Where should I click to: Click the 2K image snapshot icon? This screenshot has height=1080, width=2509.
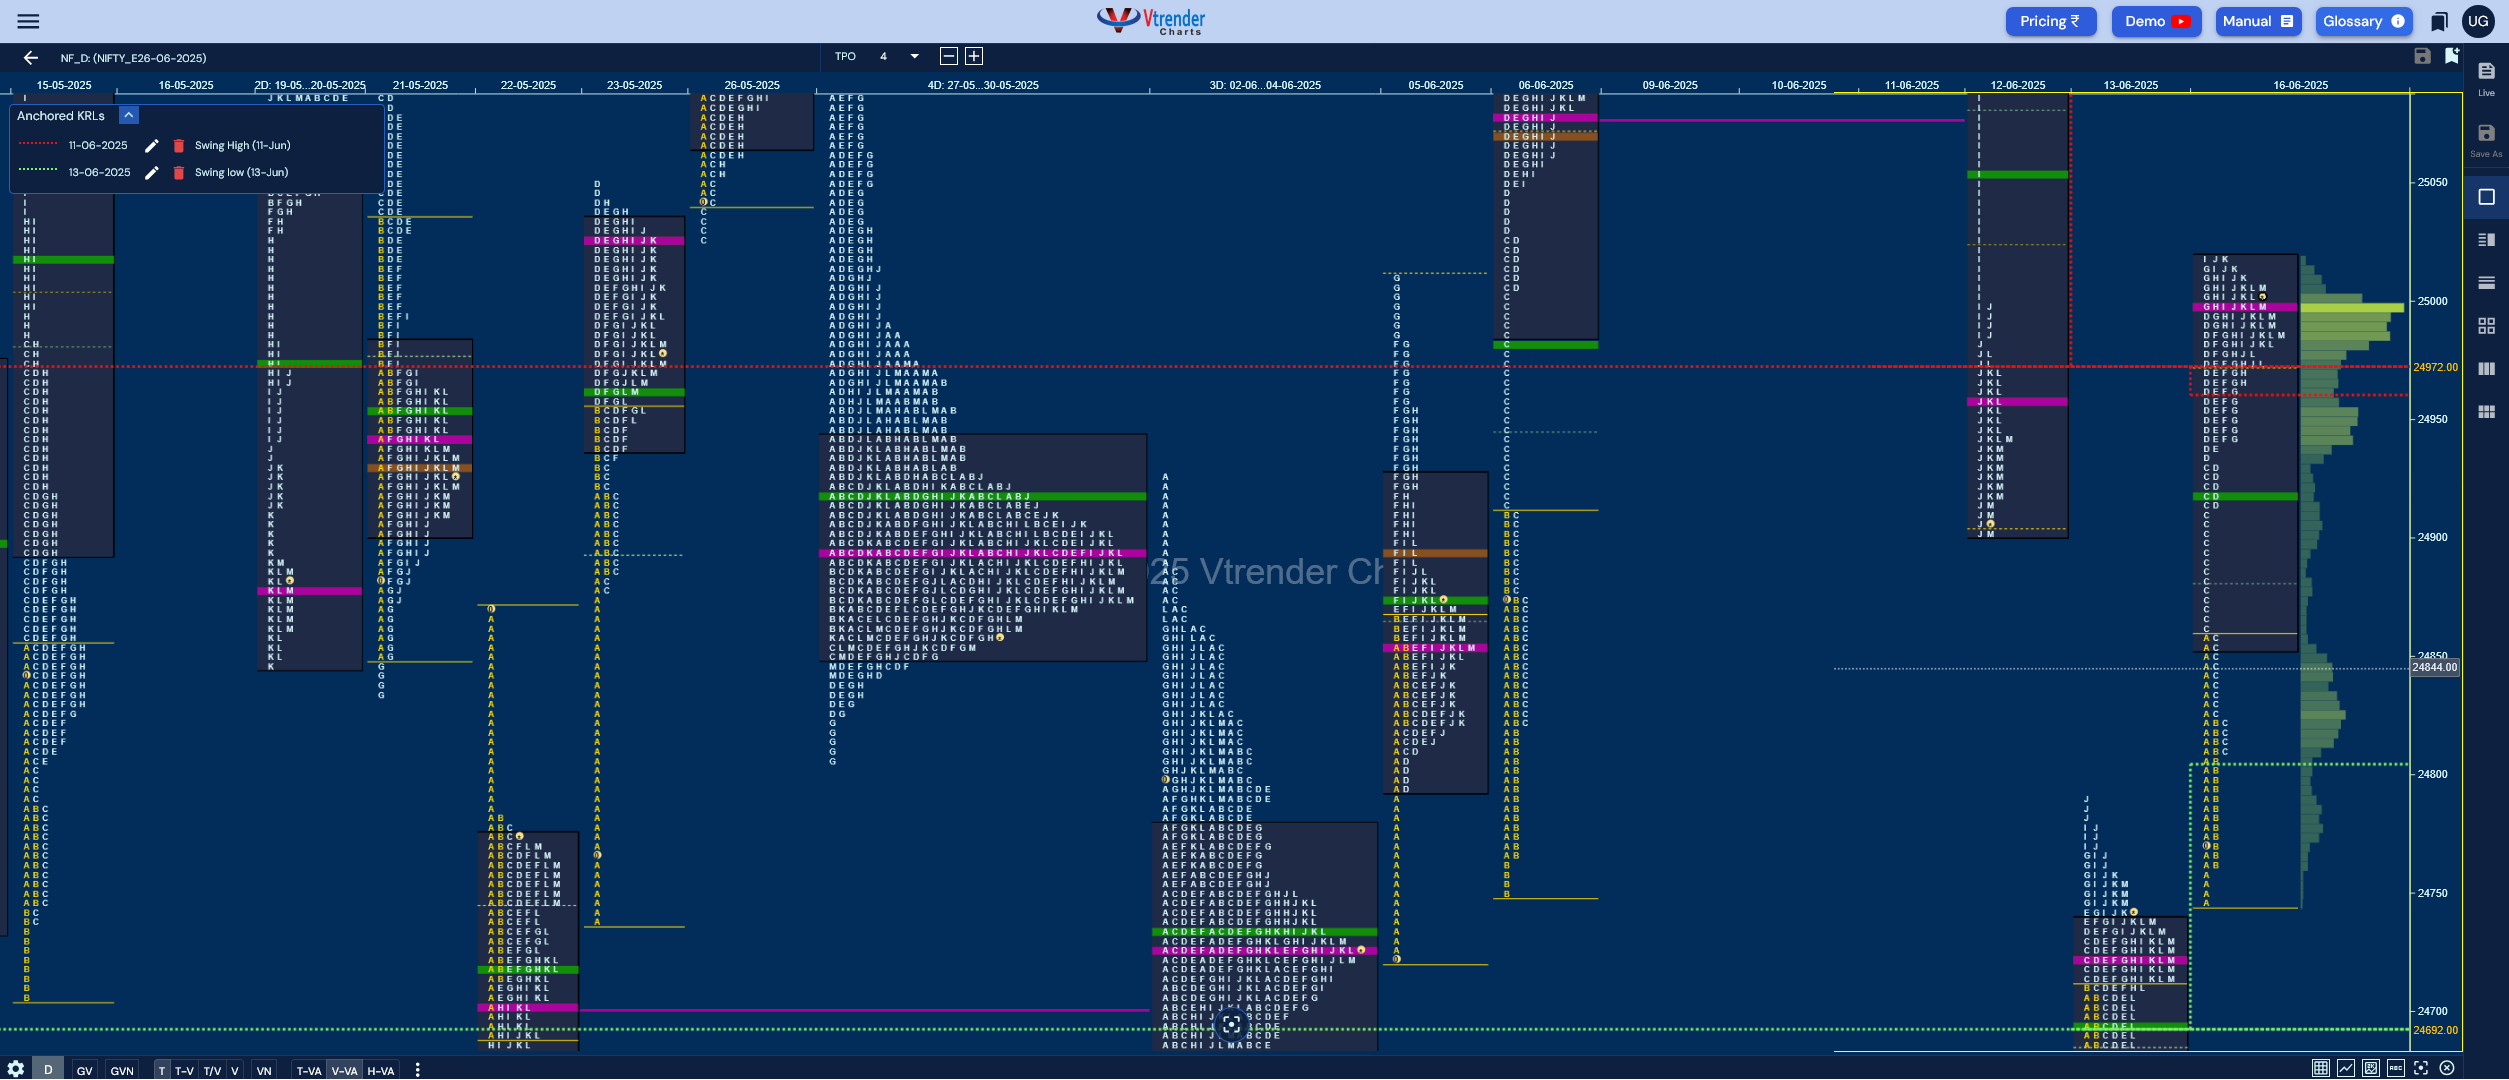tap(2370, 1068)
